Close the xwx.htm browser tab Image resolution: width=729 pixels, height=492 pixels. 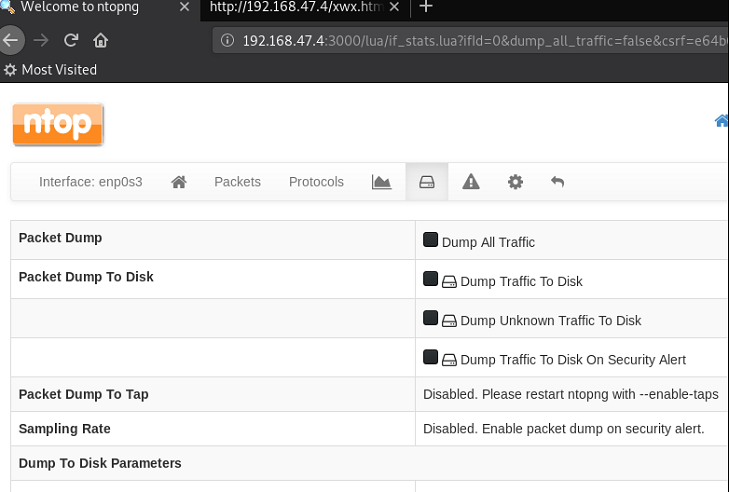(x=394, y=7)
